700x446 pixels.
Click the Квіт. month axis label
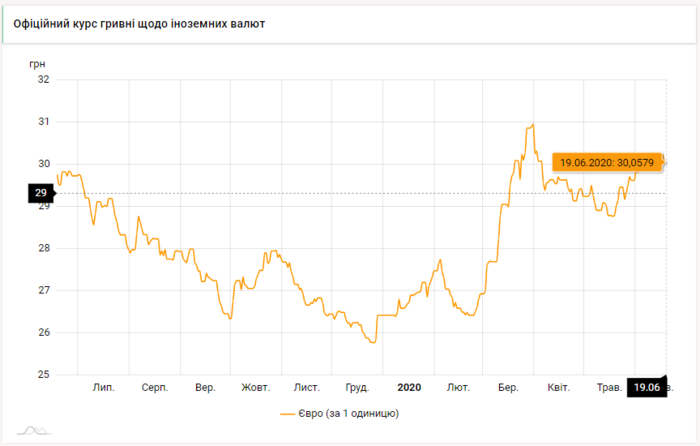pos(559,386)
